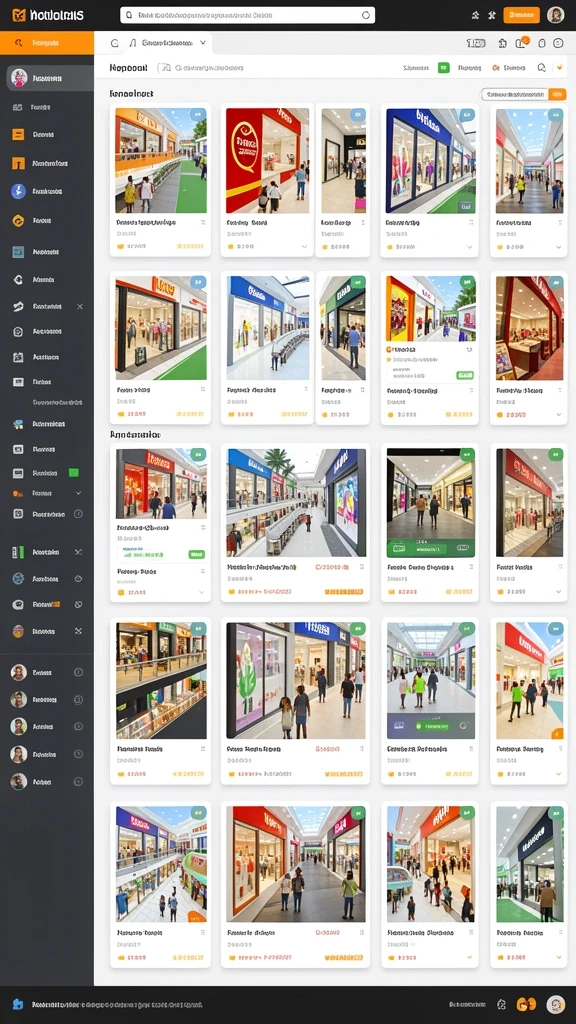Expand the chevron on the second row's last card
Screen dimensions: 576x1024
[x=558, y=415]
